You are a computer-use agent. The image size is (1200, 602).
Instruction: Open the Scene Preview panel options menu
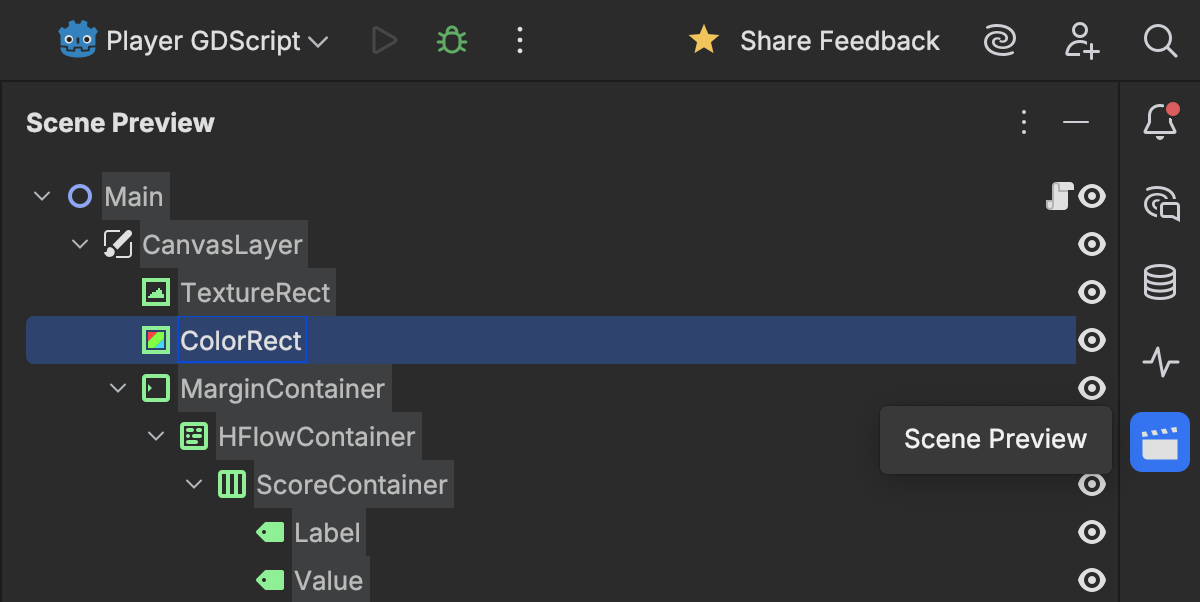tap(1023, 122)
